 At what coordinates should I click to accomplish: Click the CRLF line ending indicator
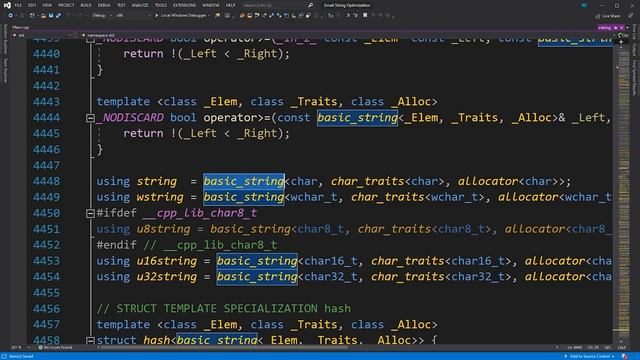point(622,348)
